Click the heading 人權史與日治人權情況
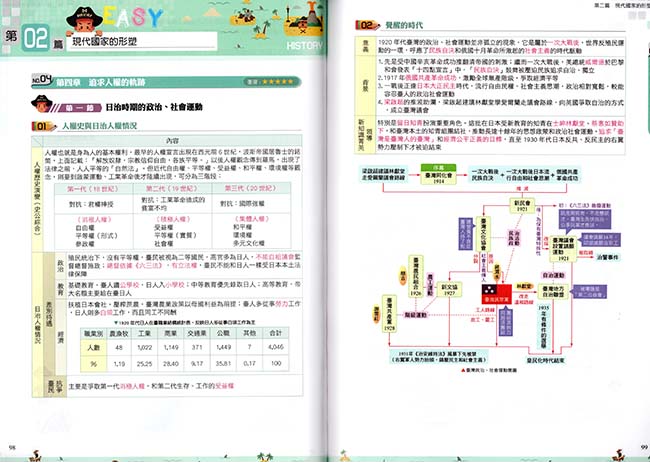The image size is (650, 462). [x=99, y=126]
